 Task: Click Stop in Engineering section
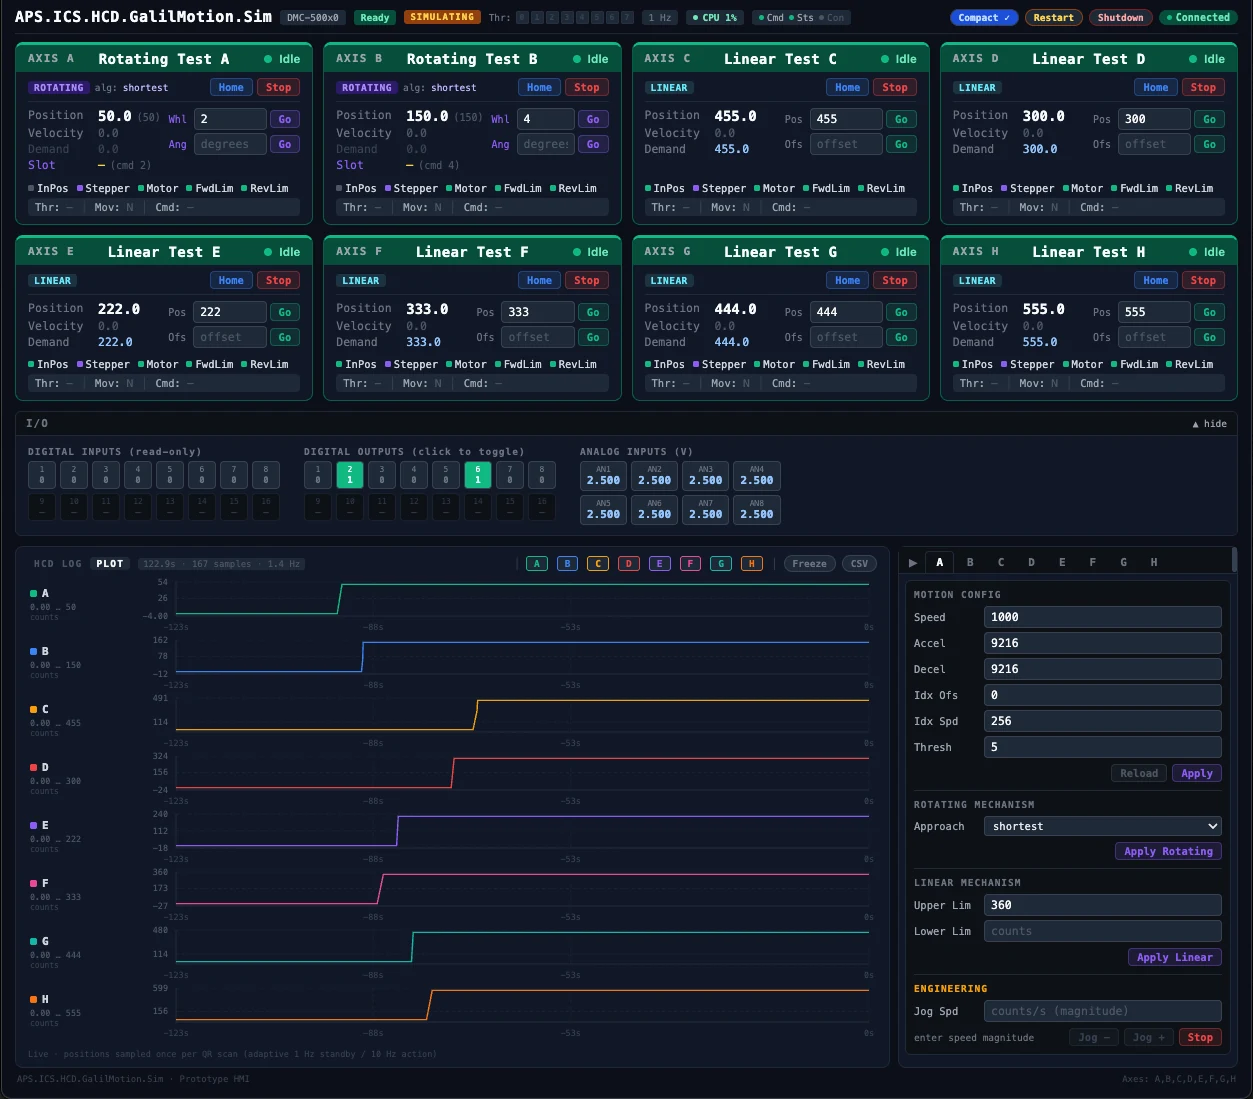pyautogui.click(x=1200, y=1037)
